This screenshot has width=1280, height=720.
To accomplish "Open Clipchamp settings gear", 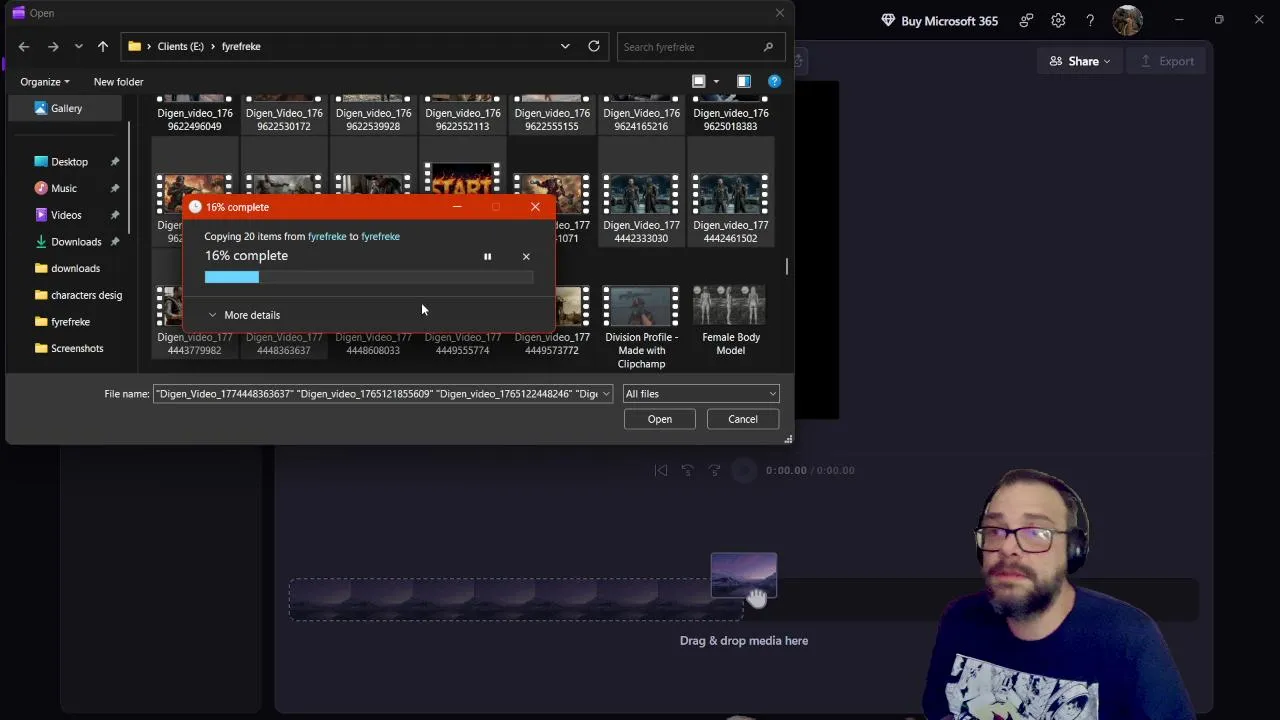I will tap(1058, 20).
